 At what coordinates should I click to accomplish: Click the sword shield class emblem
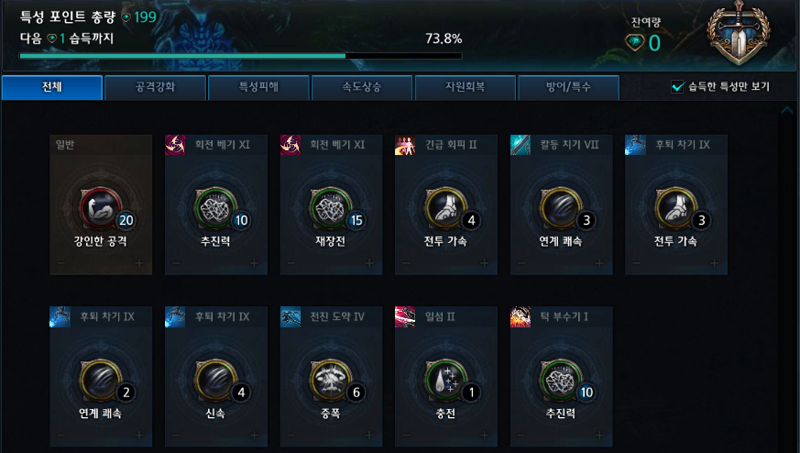tap(738, 33)
